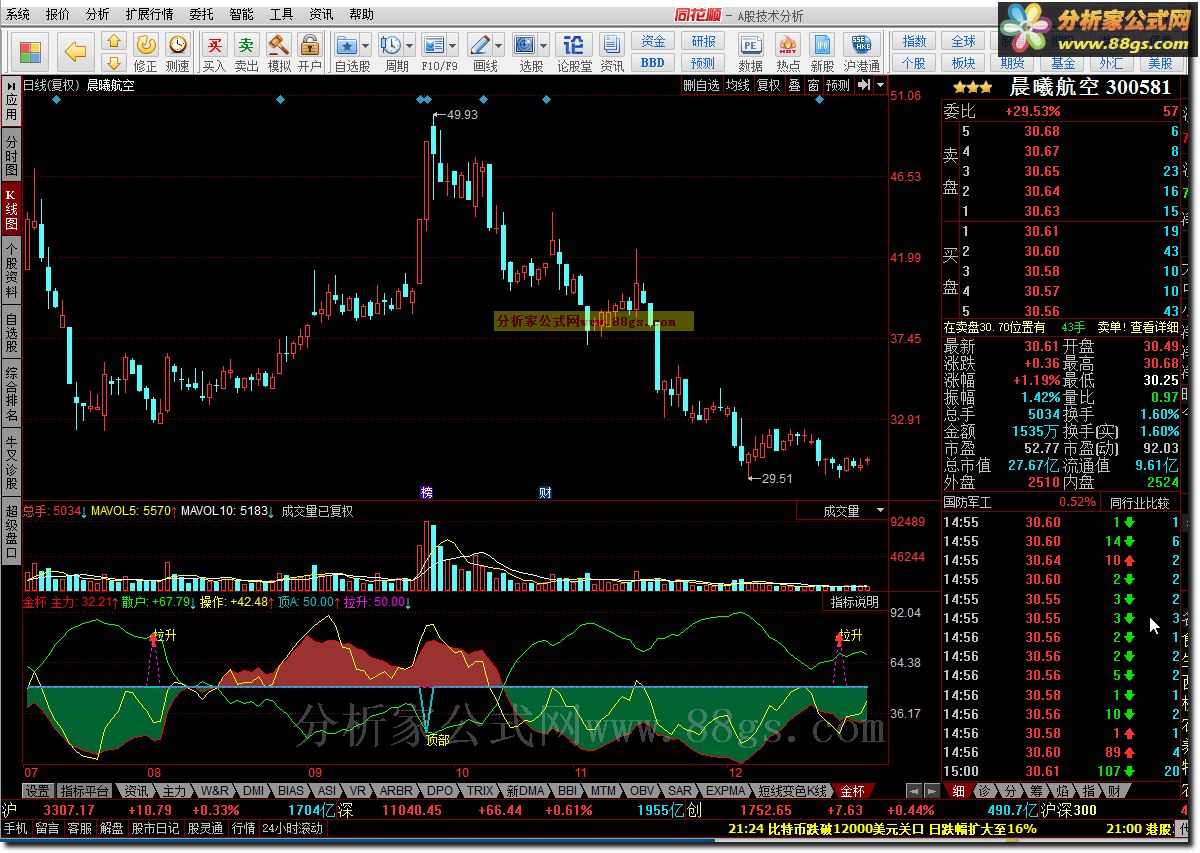The image size is (1200, 853).
Task: Click the 资金 button
Action: (653, 41)
